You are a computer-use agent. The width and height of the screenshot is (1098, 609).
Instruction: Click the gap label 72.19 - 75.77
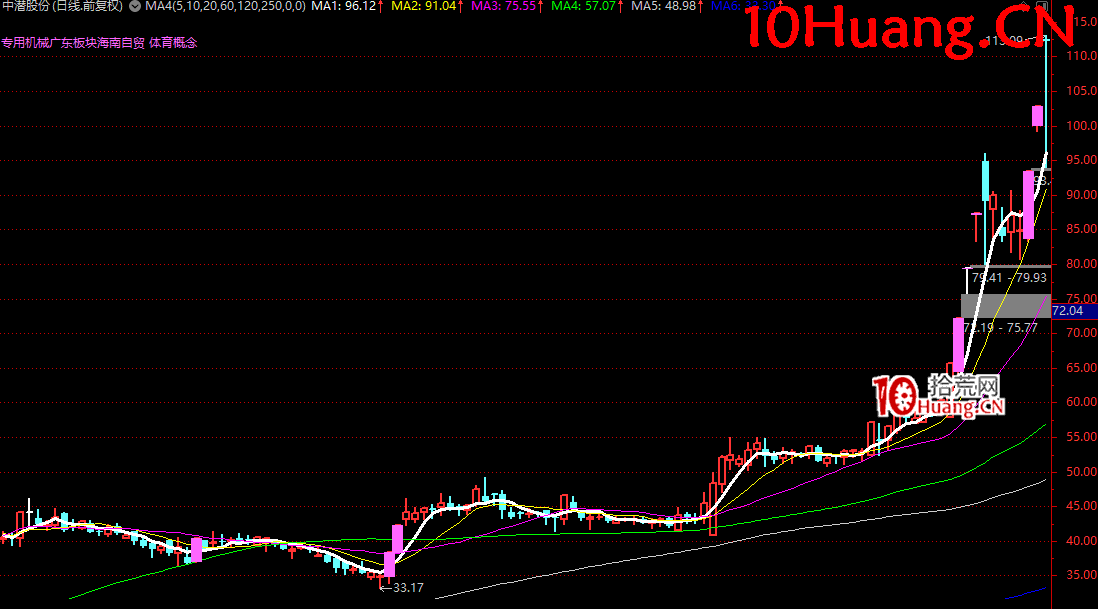point(1001,328)
